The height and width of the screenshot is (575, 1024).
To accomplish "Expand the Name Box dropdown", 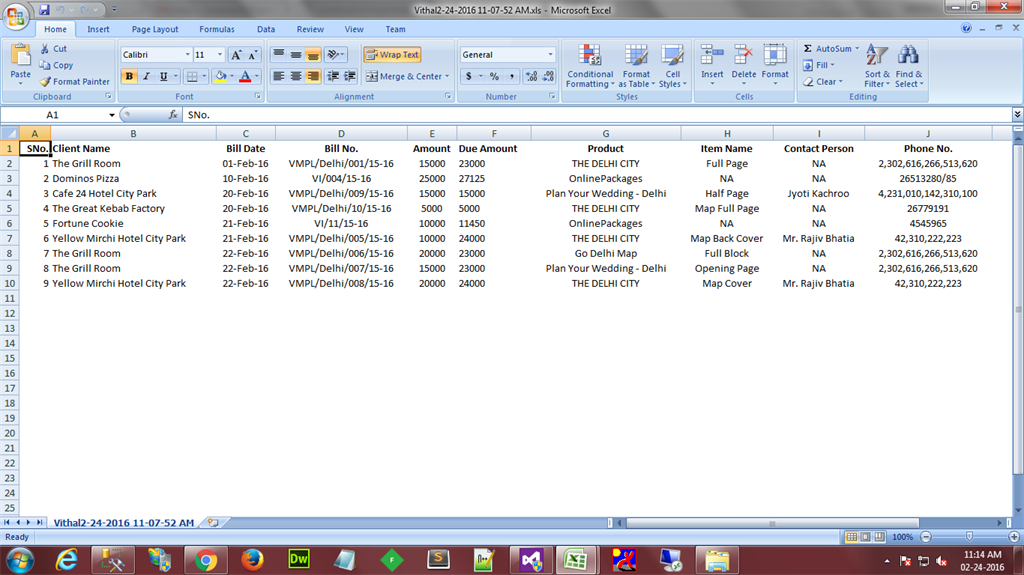I will tap(112, 115).
